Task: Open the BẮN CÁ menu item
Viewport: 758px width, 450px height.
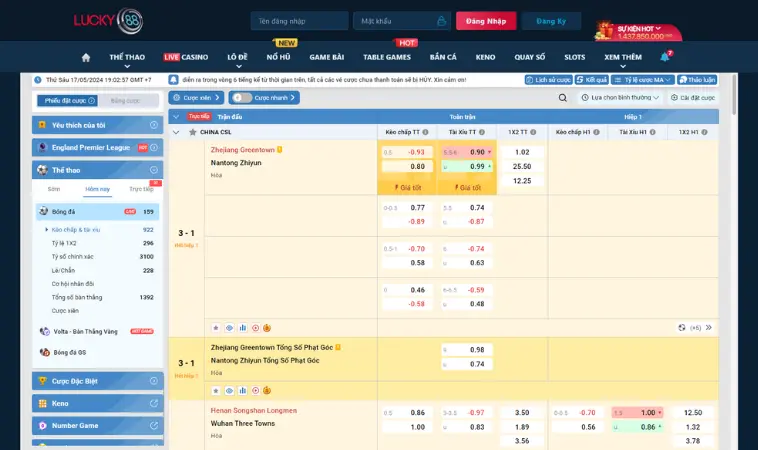Action: pos(443,57)
